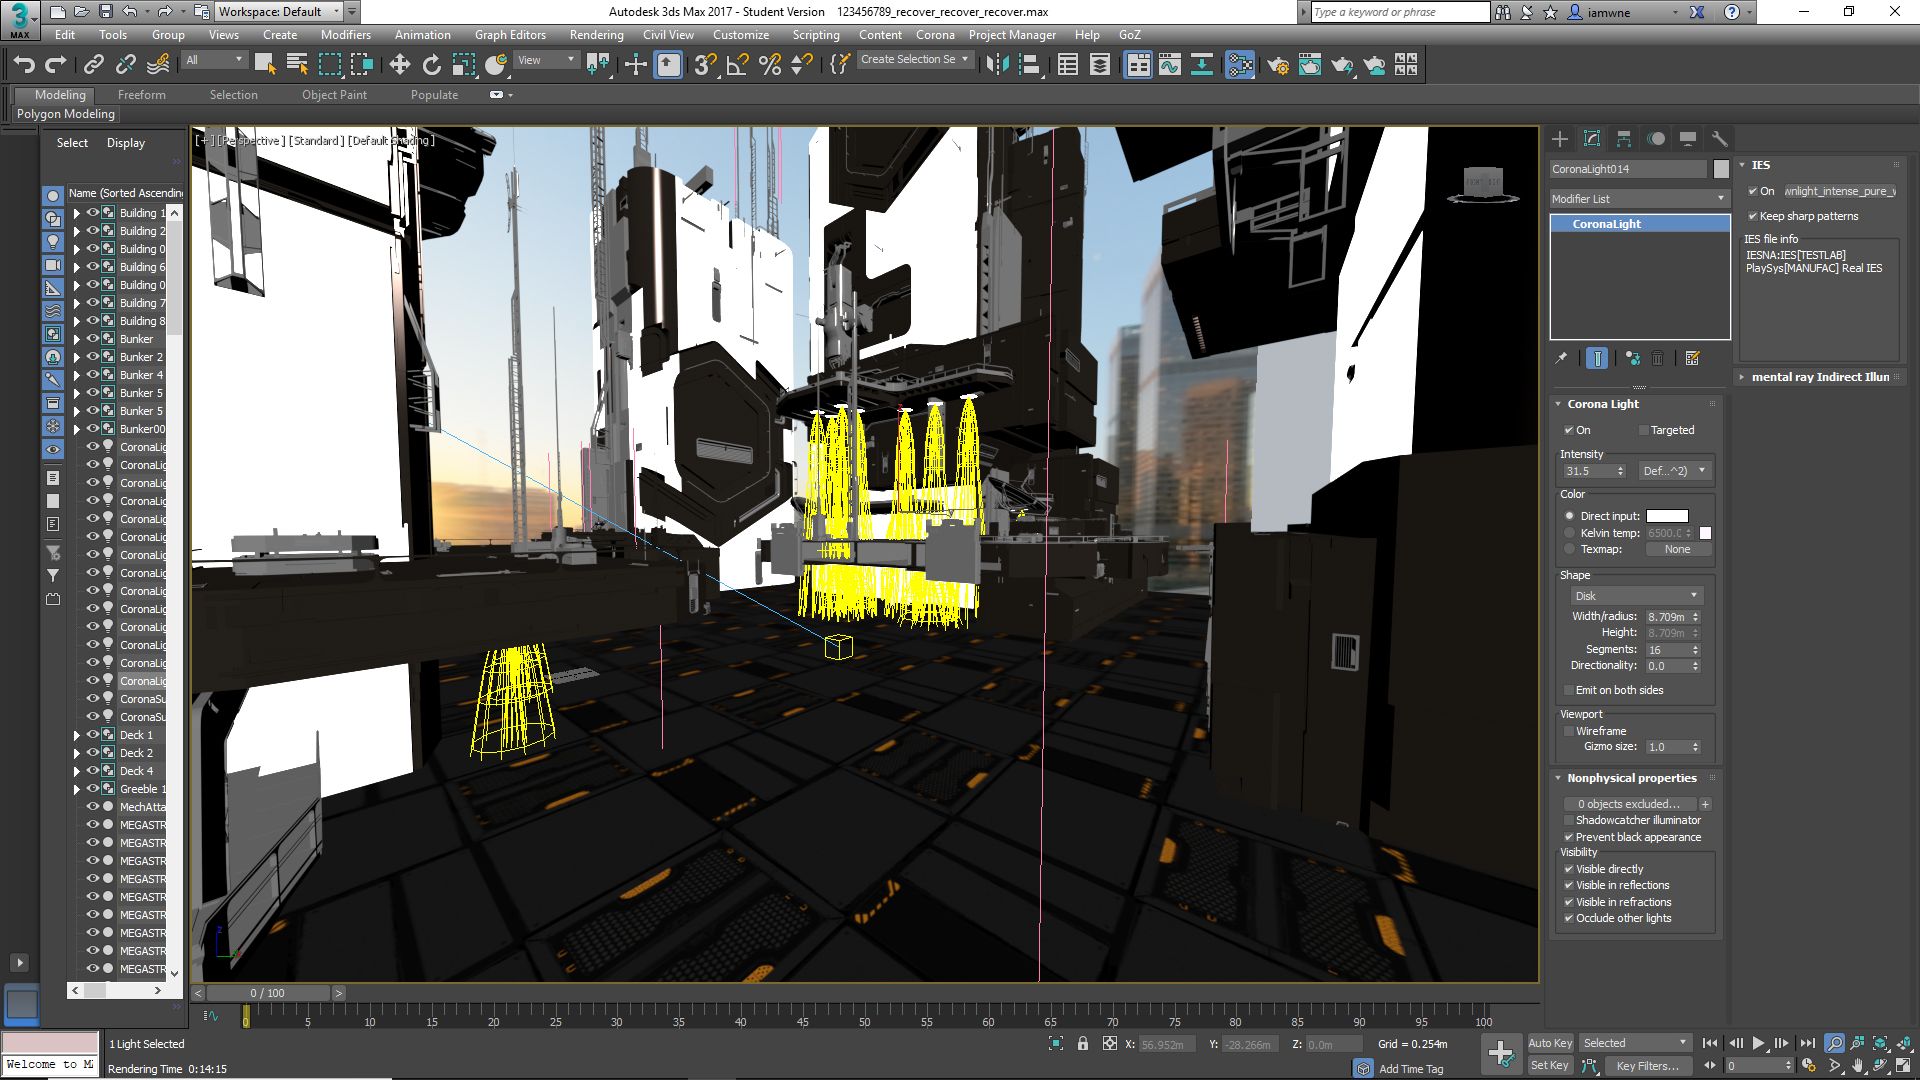
Task: Open the Utilities wrench panel tab
Action: click(1719, 139)
